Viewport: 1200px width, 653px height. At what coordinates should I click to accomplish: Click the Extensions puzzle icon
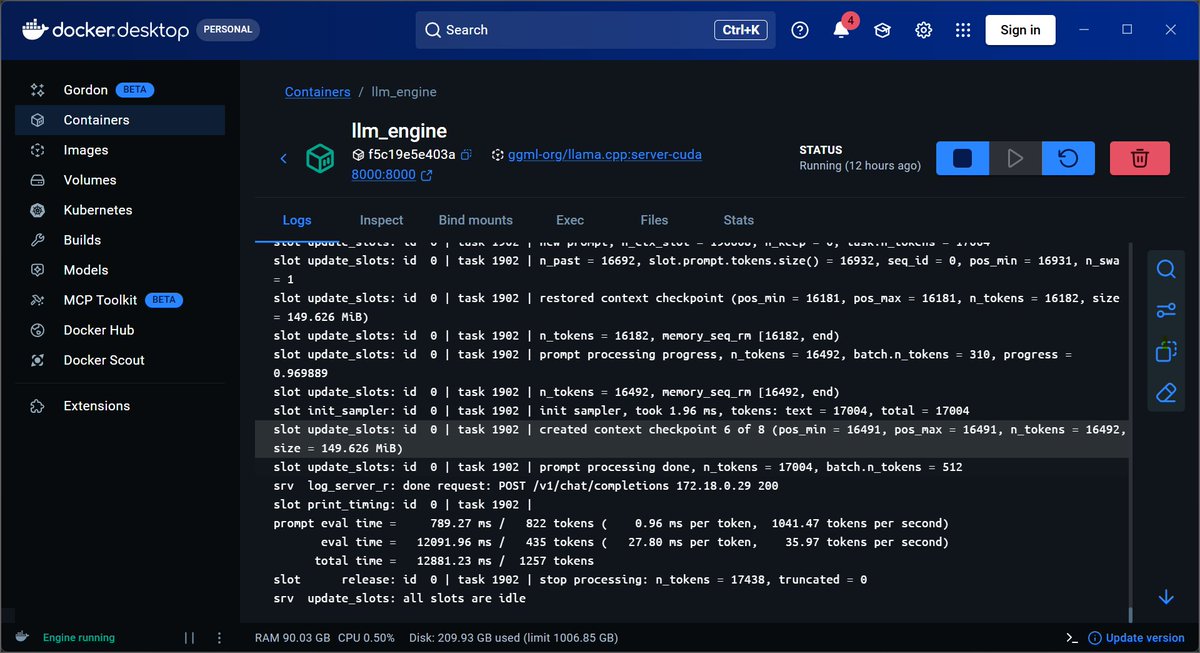coord(38,406)
